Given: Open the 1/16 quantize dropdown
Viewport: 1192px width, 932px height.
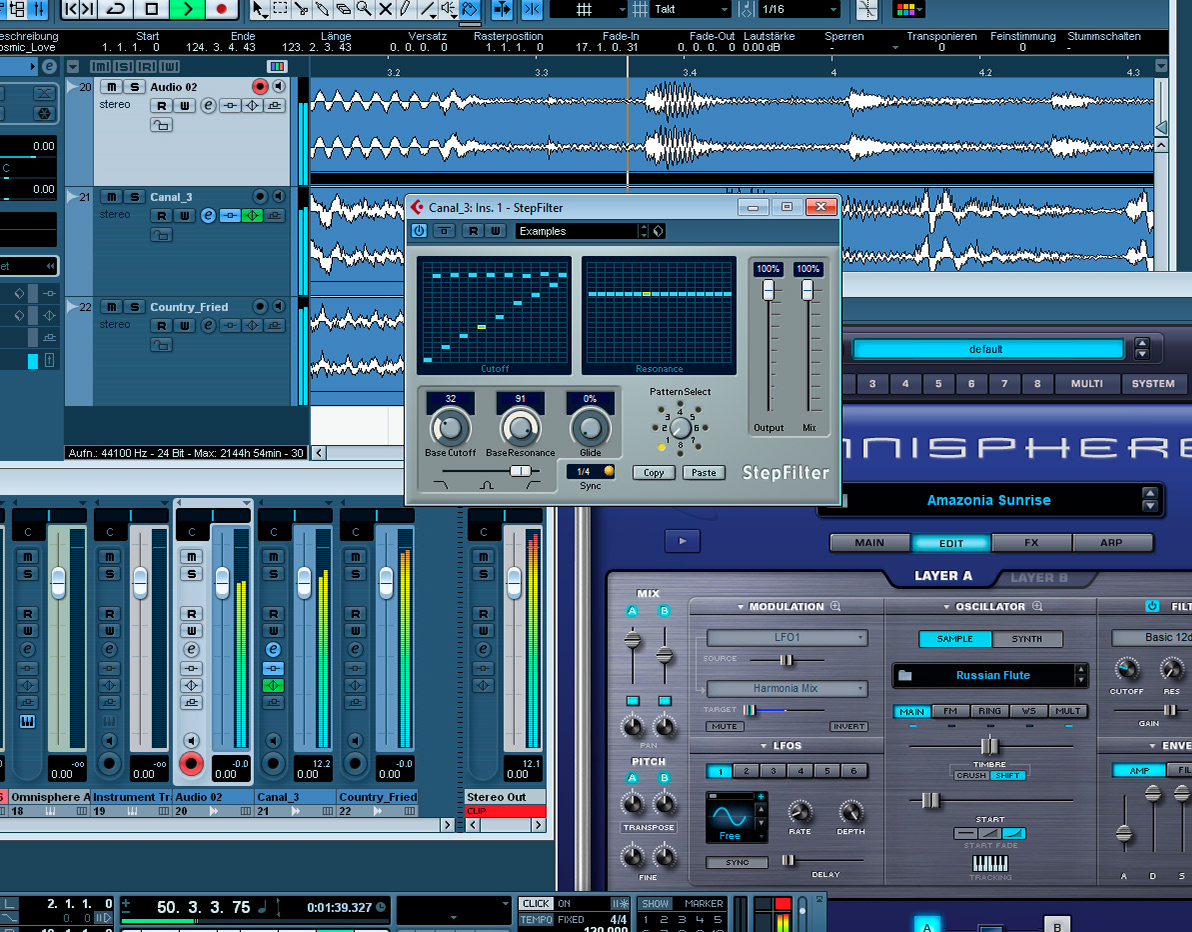Looking at the screenshot, I should tap(798, 9).
